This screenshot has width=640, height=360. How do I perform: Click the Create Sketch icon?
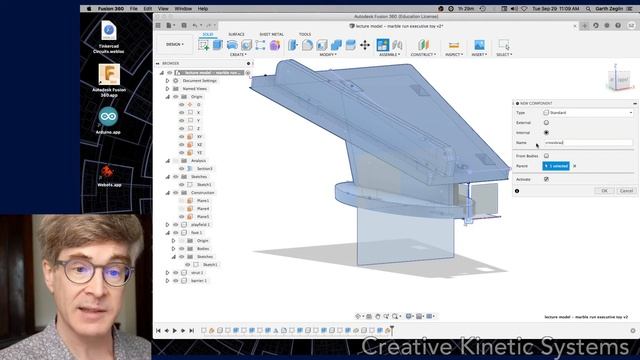pyautogui.click(x=203, y=45)
